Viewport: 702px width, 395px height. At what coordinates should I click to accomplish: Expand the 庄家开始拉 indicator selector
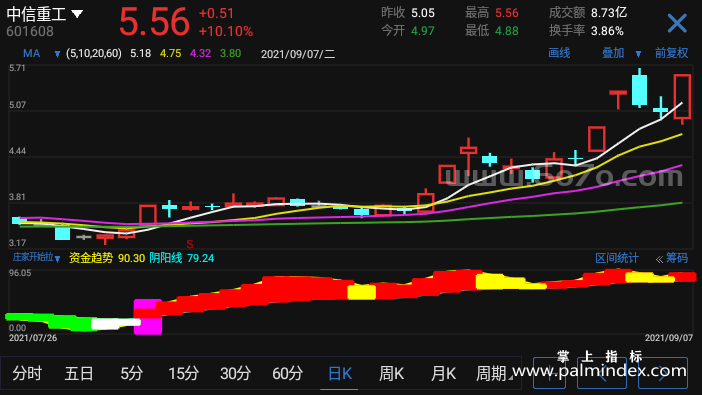tap(36, 258)
